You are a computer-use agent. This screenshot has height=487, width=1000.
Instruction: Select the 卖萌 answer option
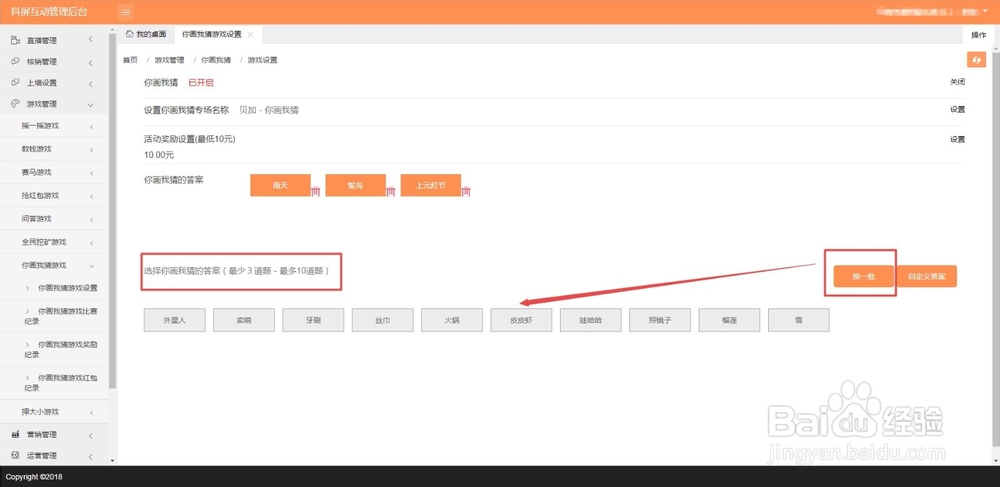pyautogui.click(x=244, y=321)
